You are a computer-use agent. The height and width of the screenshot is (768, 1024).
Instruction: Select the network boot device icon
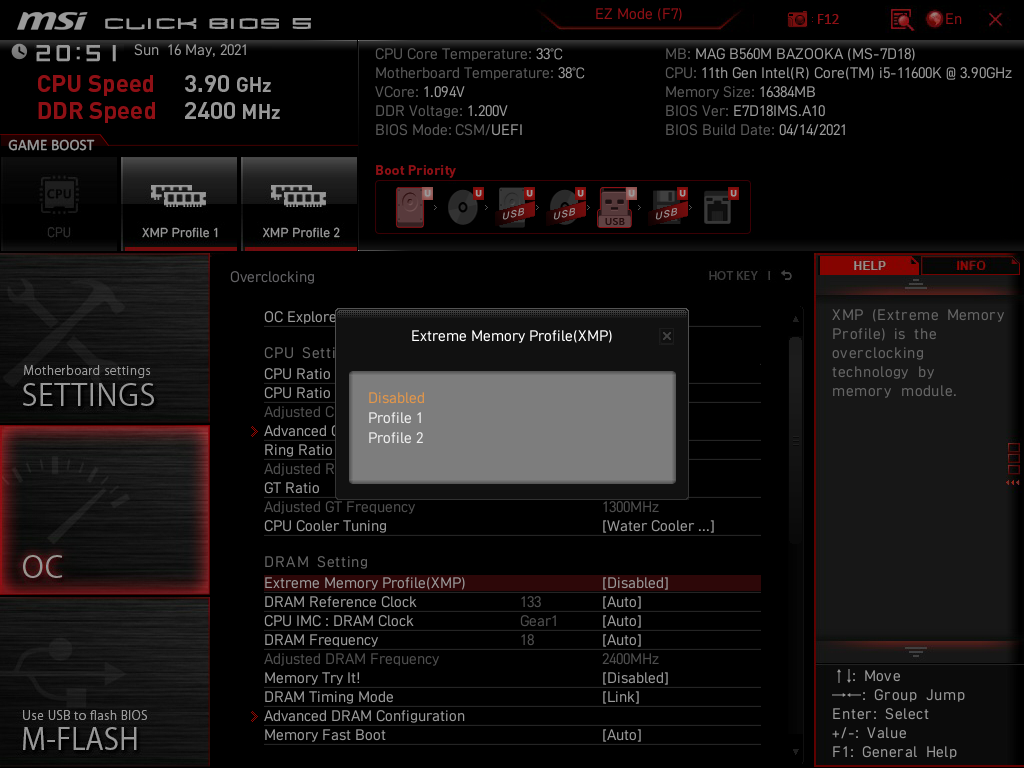pos(720,207)
